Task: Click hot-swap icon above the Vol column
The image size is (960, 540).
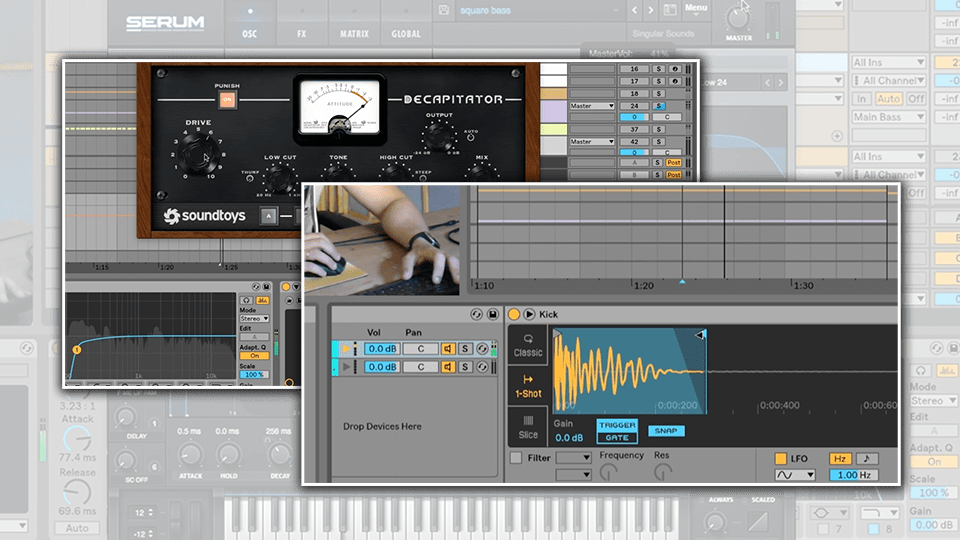Action: (x=476, y=314)
